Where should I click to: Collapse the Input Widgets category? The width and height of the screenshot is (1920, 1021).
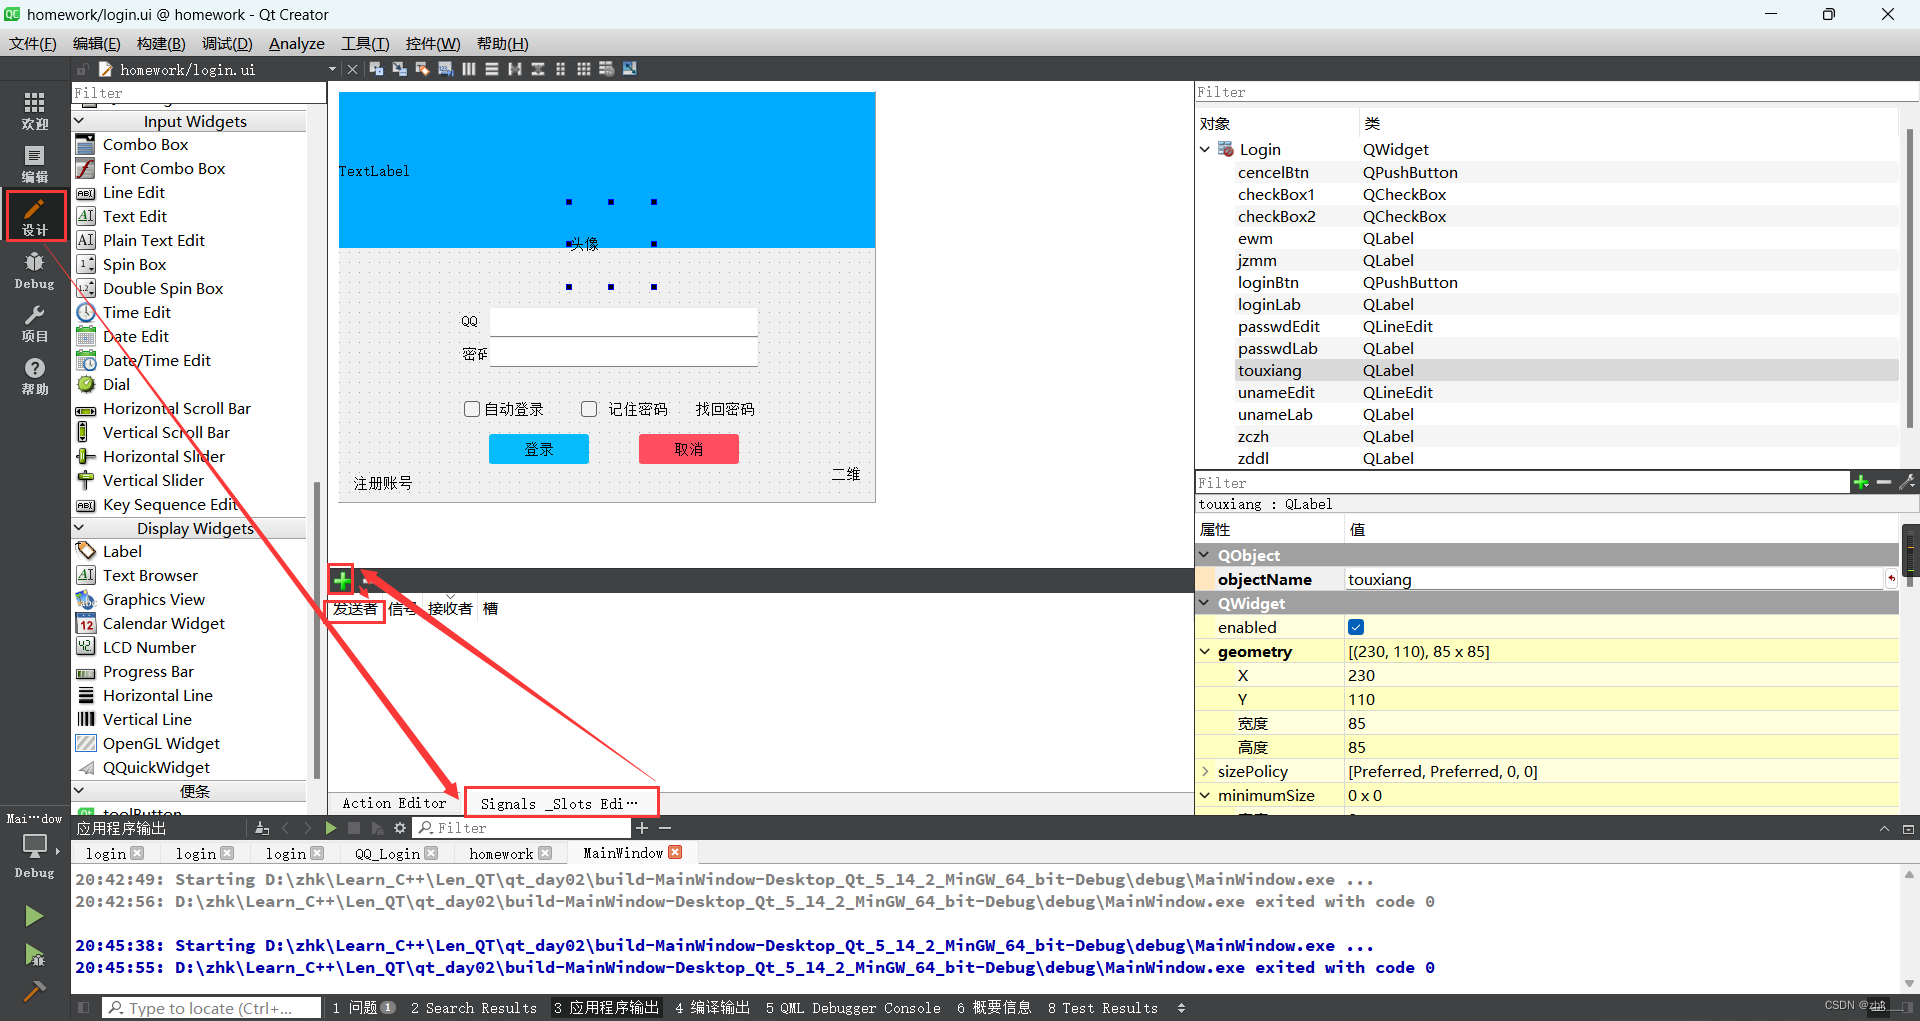coord(80,121)
